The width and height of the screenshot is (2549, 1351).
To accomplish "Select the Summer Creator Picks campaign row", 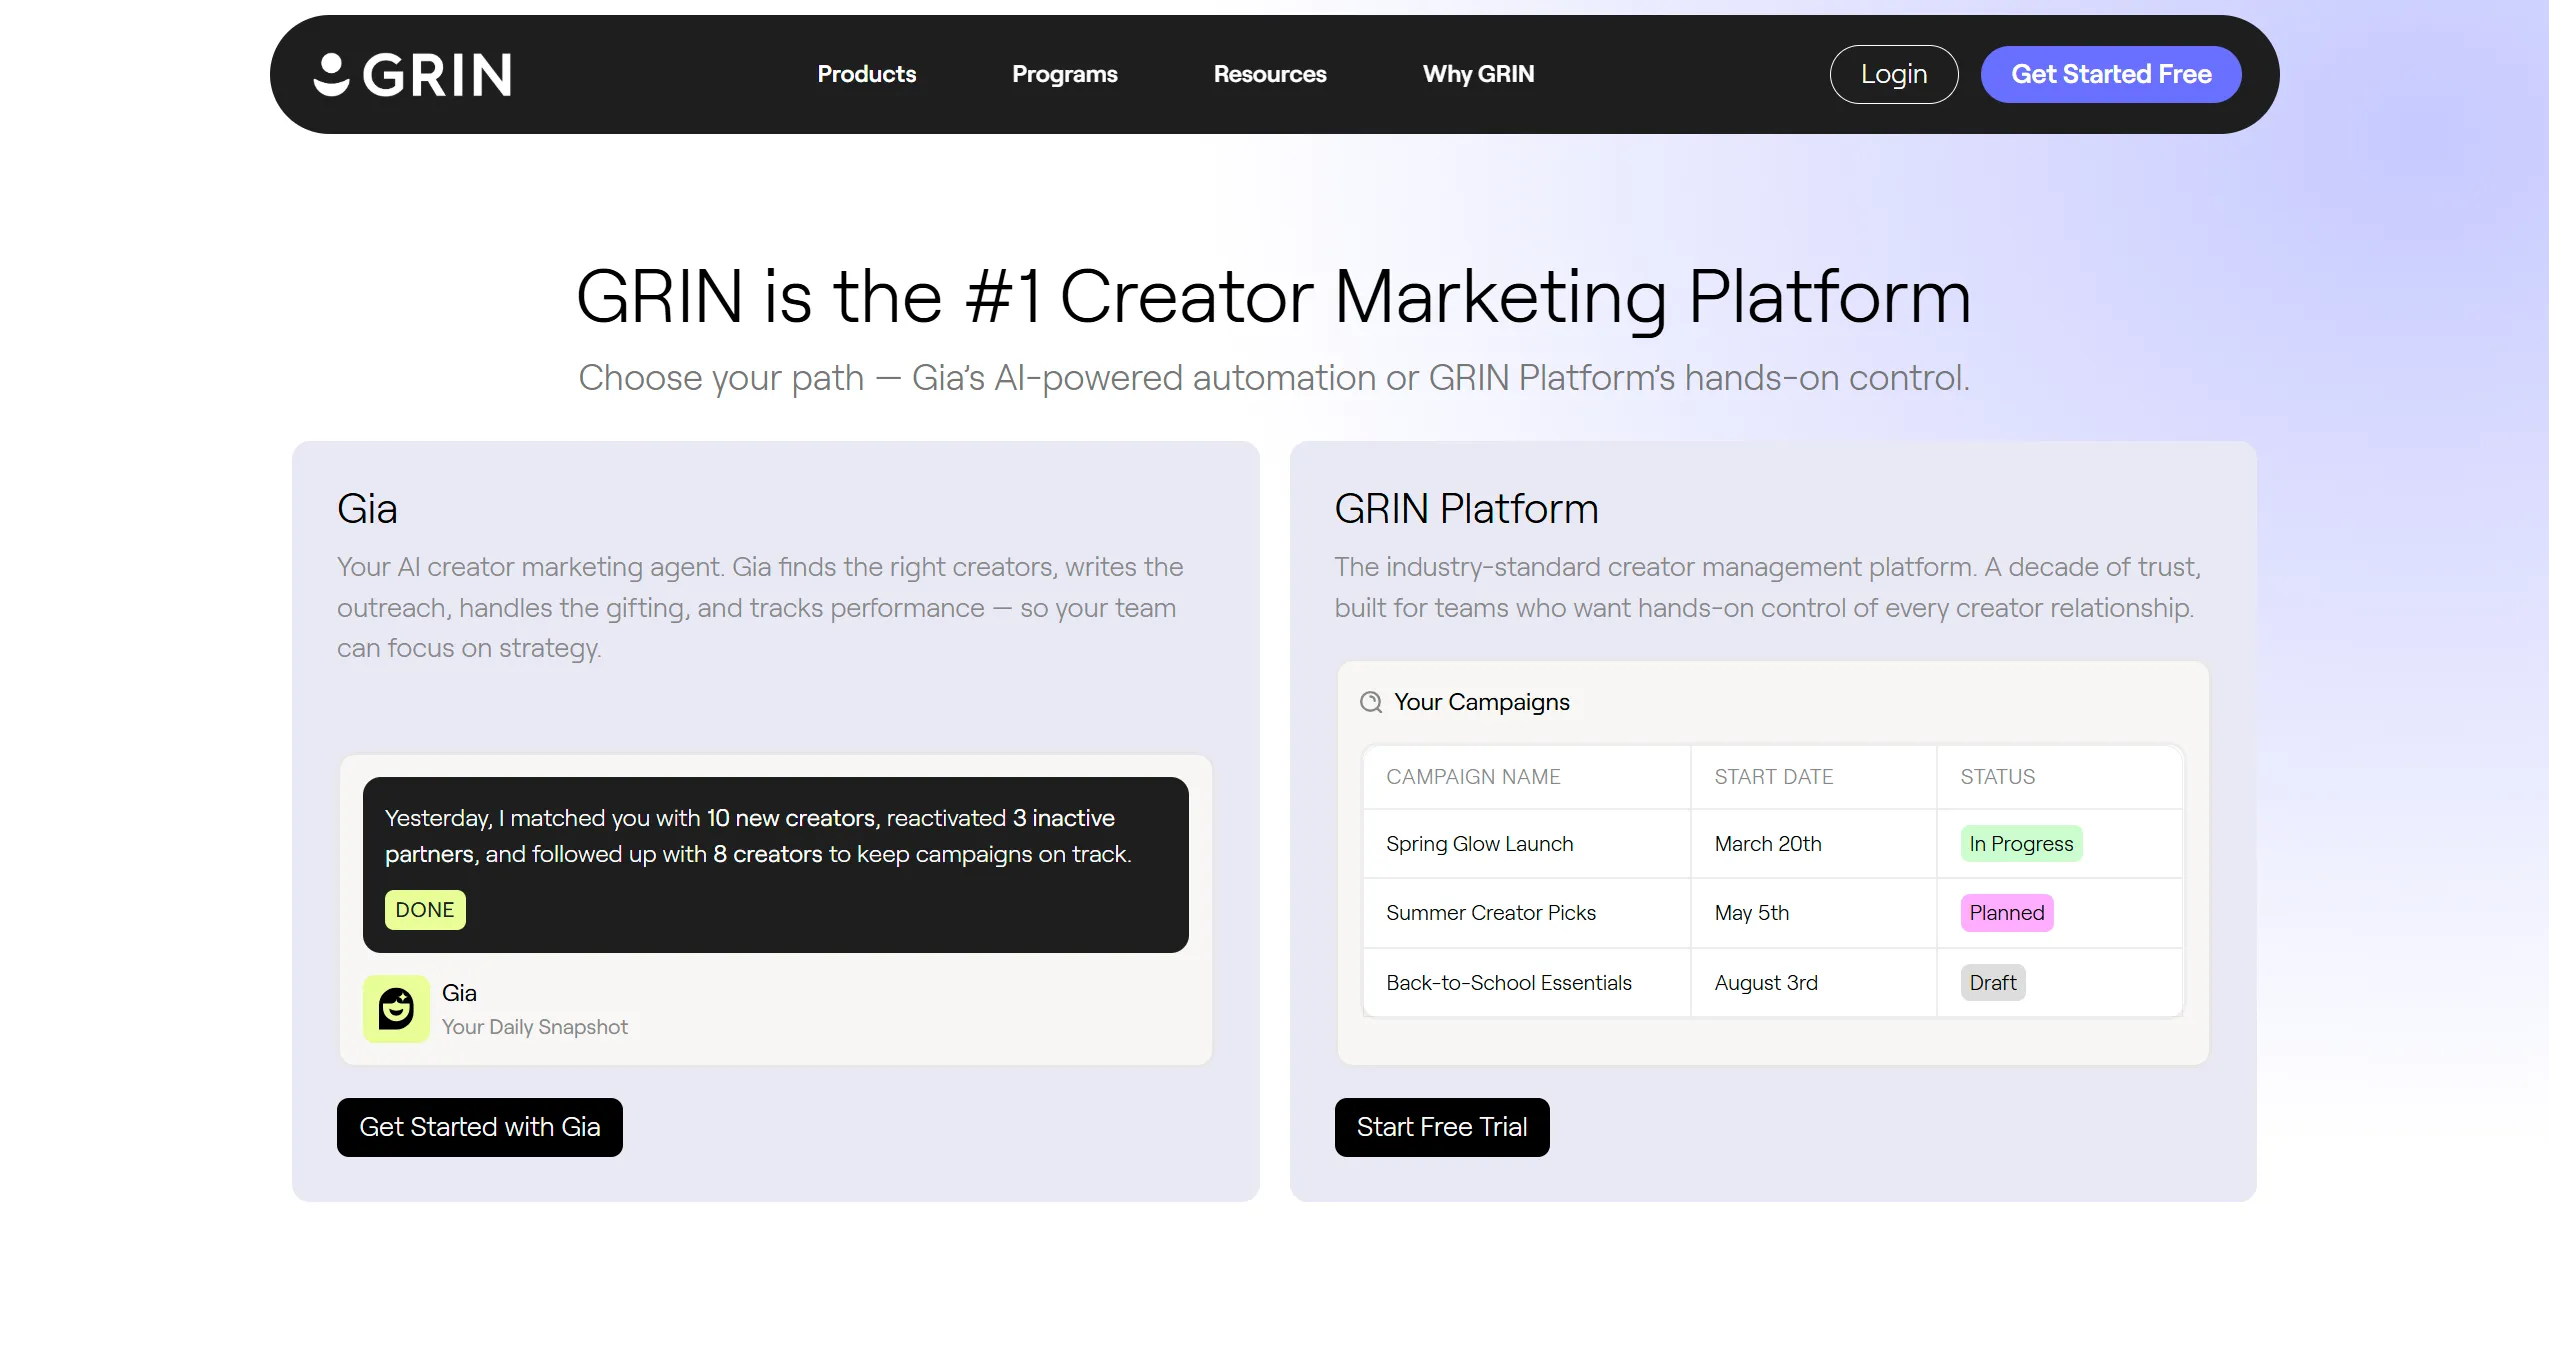I will (x=1490, y=912).
